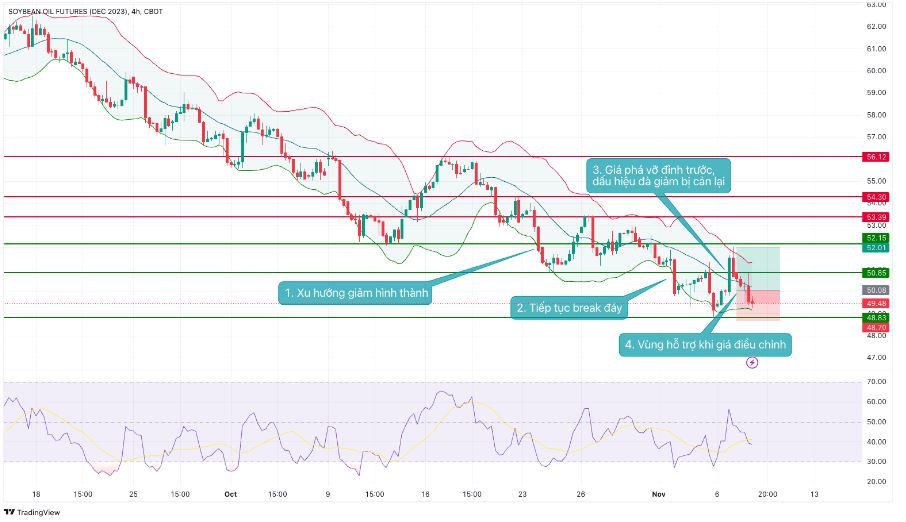This screenshot has width=906, height=522.
Task: Click the red 49.48 current price label
Action: (x=875, y=303)
